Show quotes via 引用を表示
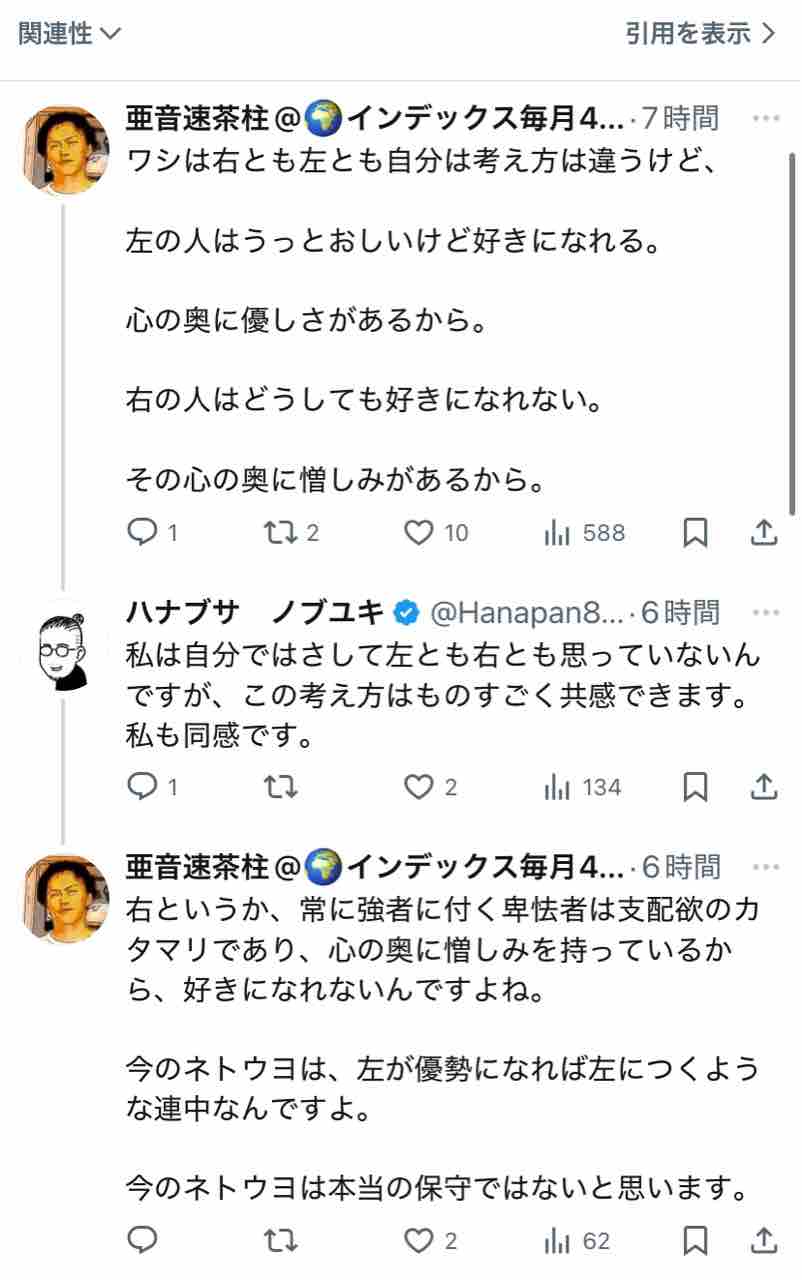Image resolution: width=802 pixels, height=1280 pixels. pyautogui.click(x=700, y=34)
